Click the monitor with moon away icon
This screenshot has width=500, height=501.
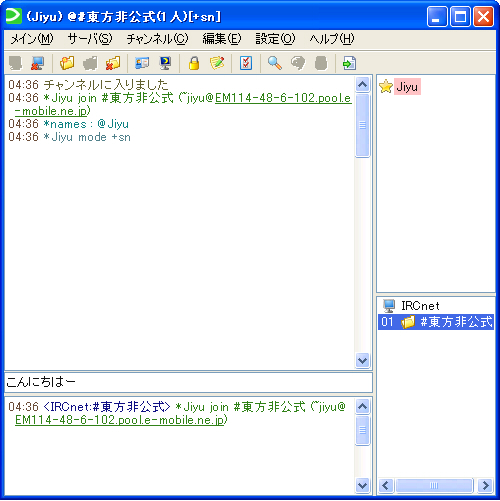tap(165, 63)
